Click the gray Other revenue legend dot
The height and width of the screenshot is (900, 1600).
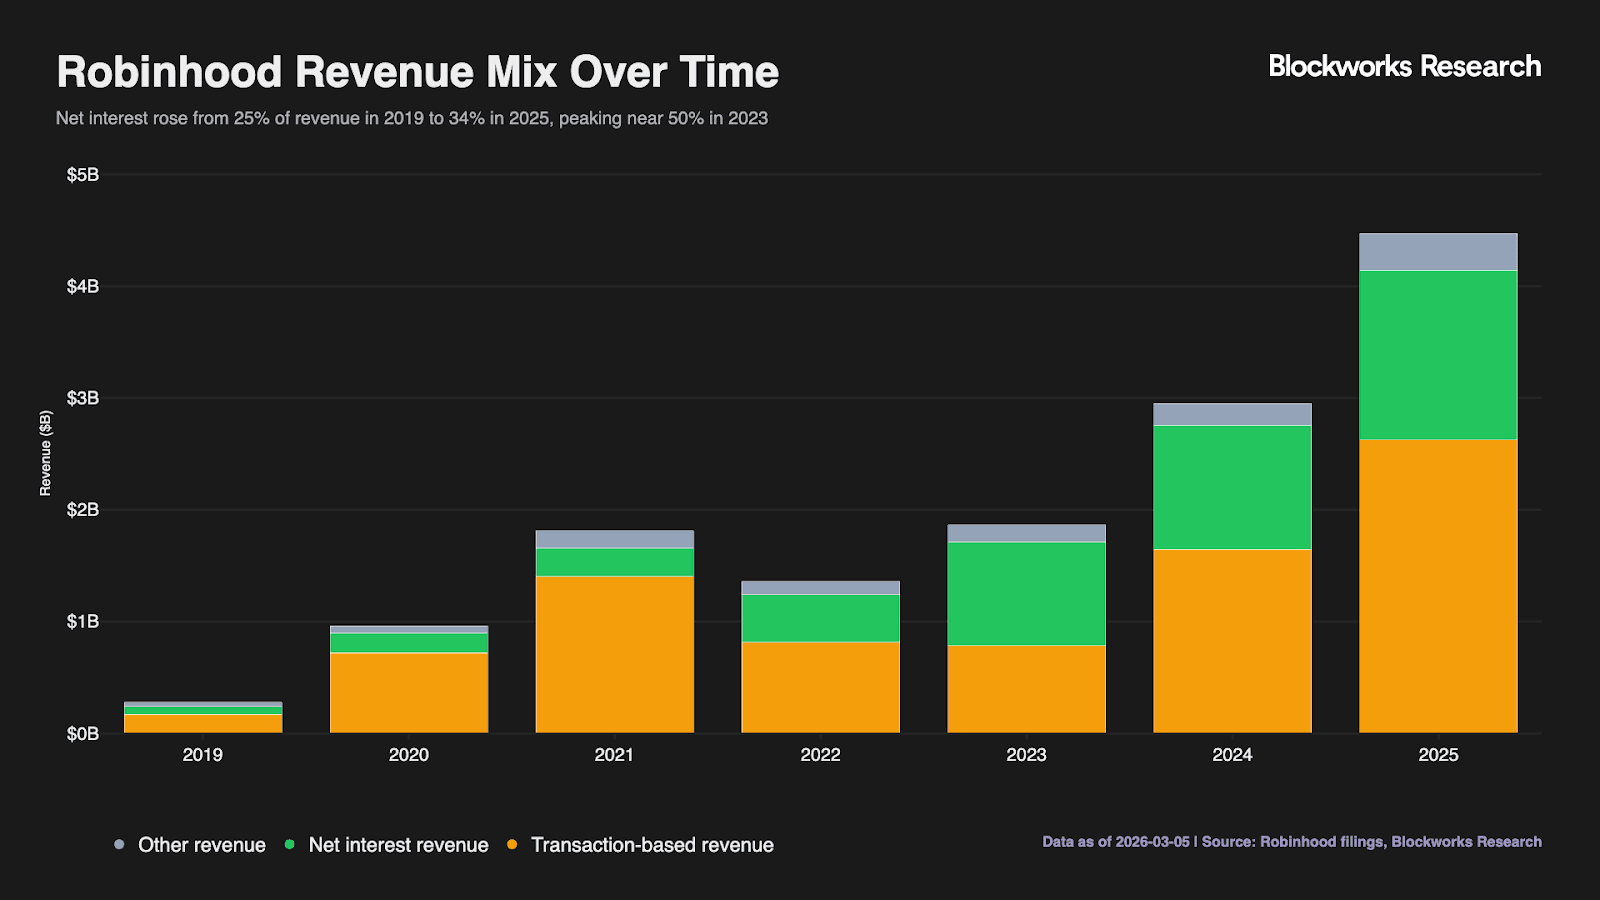pos(120,845)
